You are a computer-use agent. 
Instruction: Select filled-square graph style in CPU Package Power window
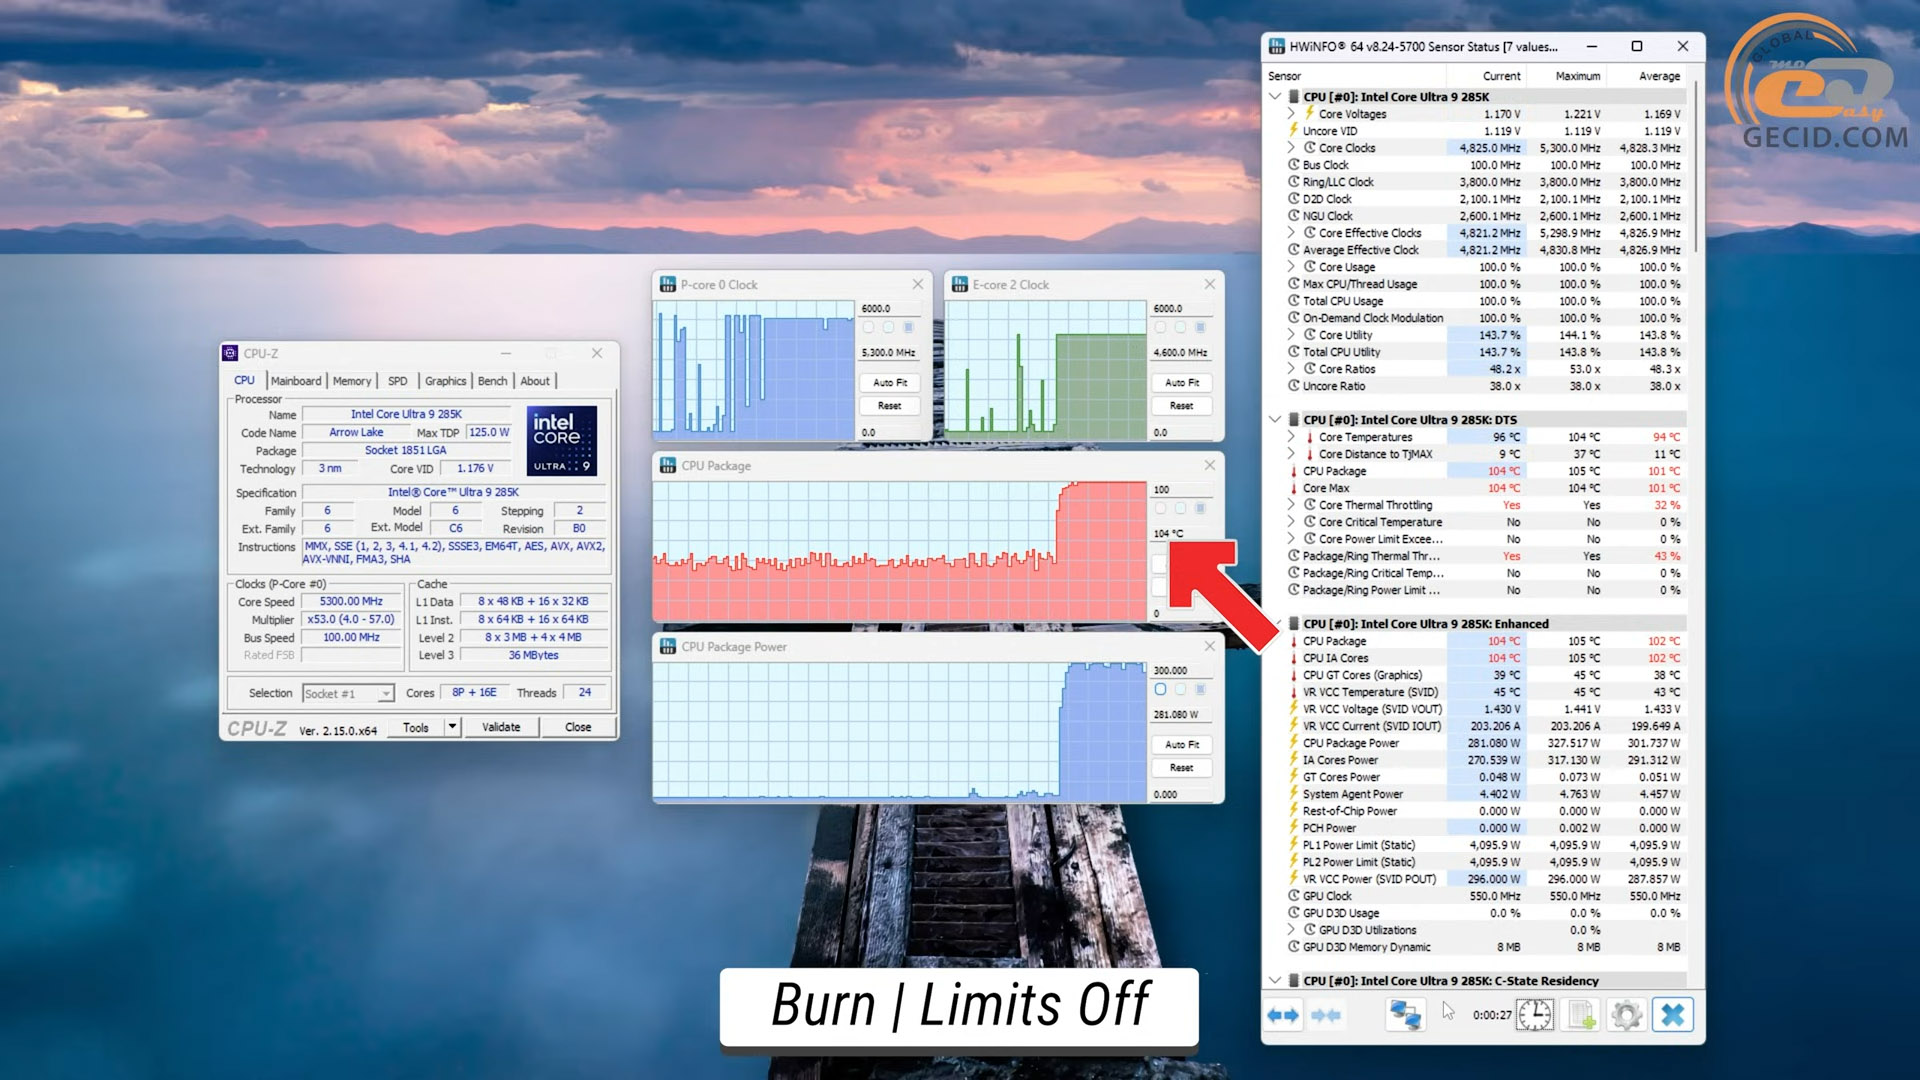point(1200,689)
